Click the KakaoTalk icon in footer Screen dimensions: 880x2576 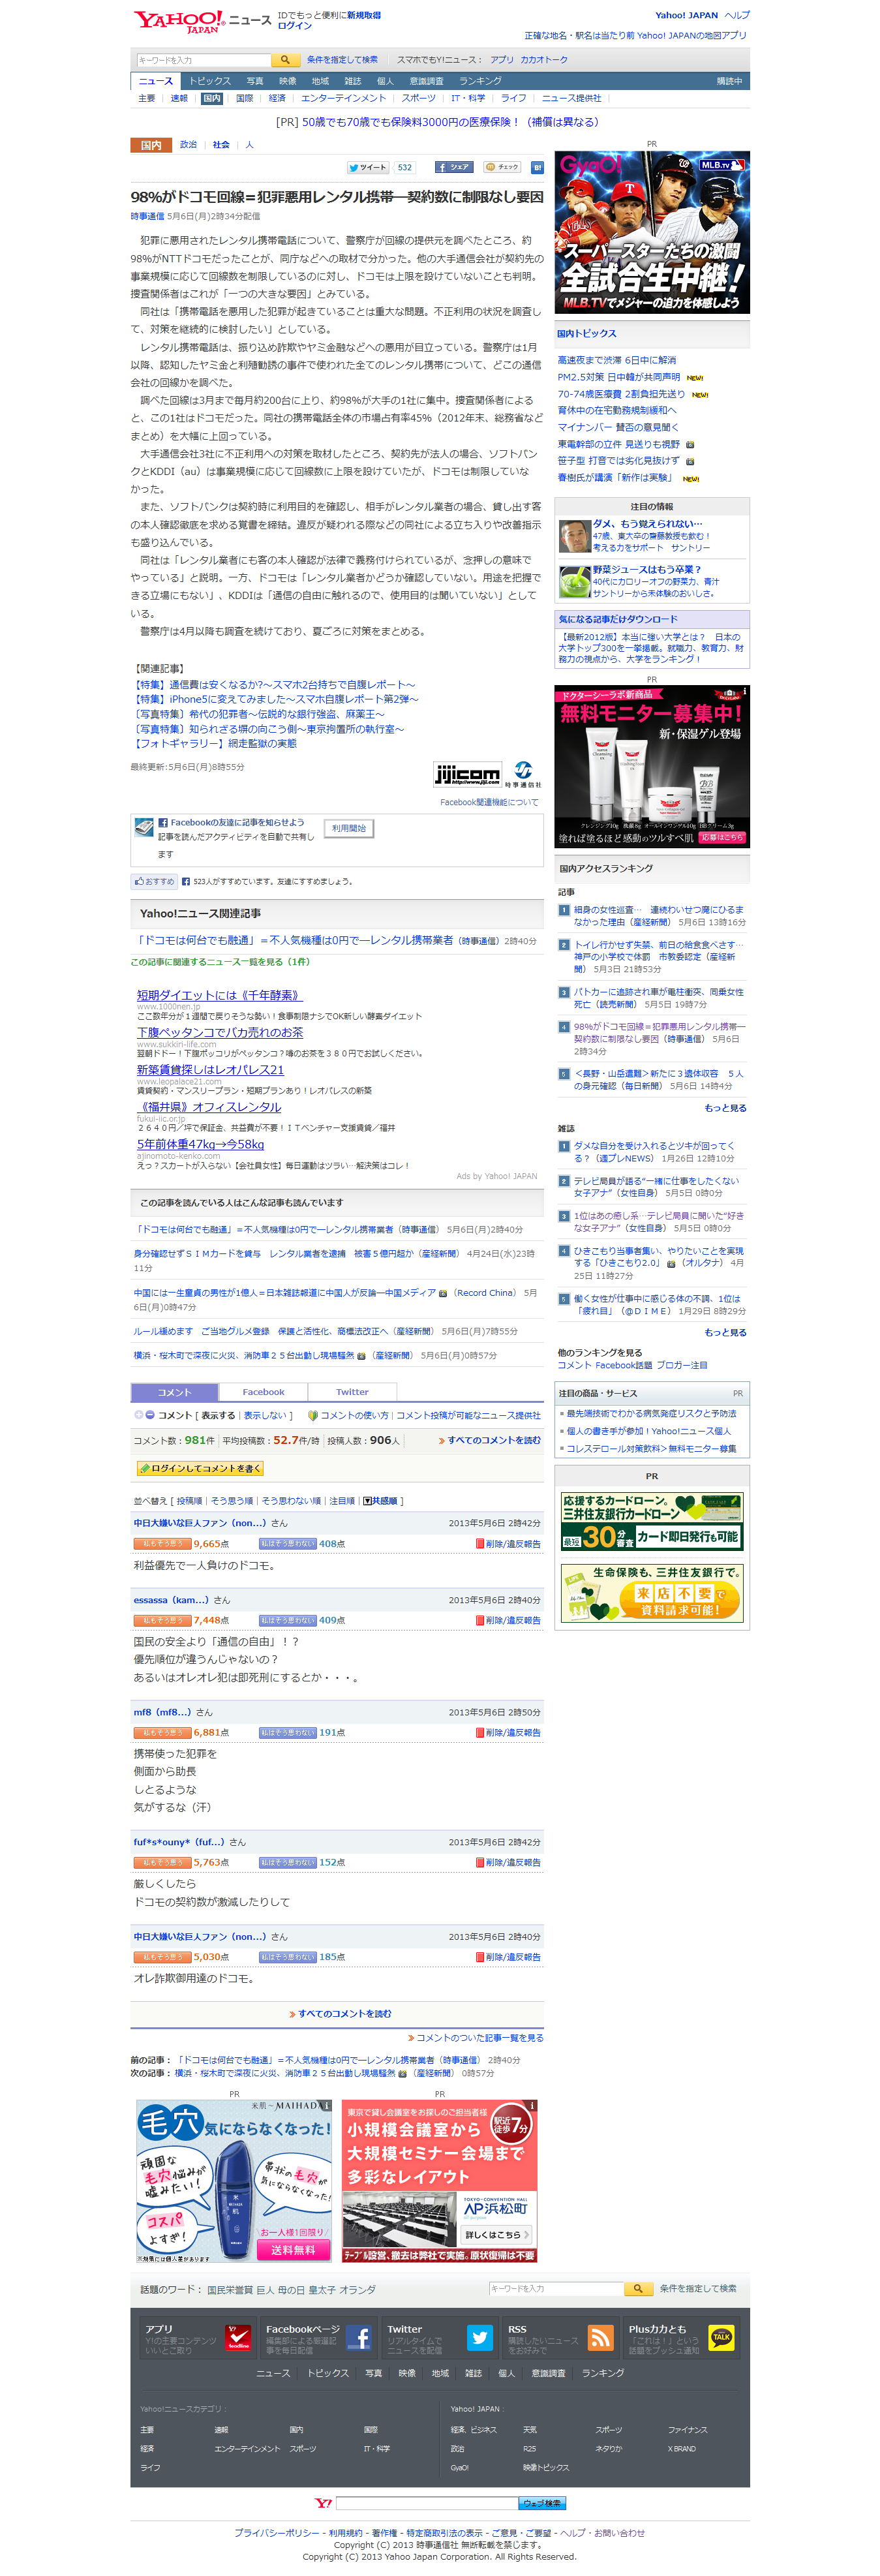(721, 2337)
